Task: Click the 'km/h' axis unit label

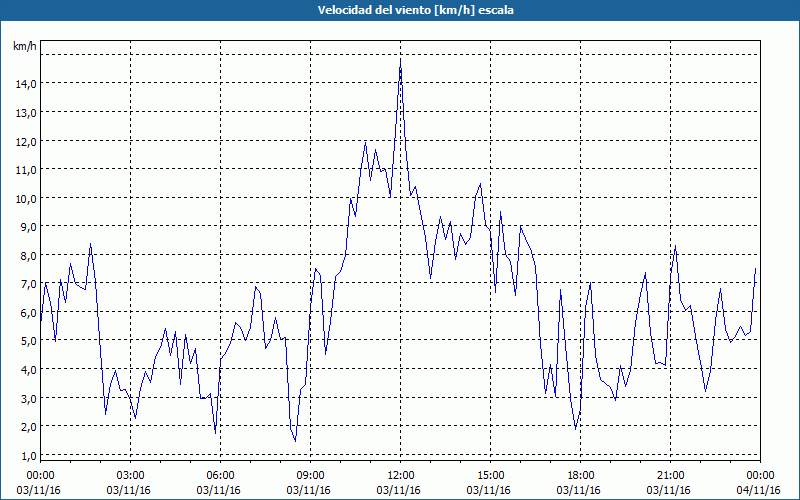Action: [x=24, y=46]
